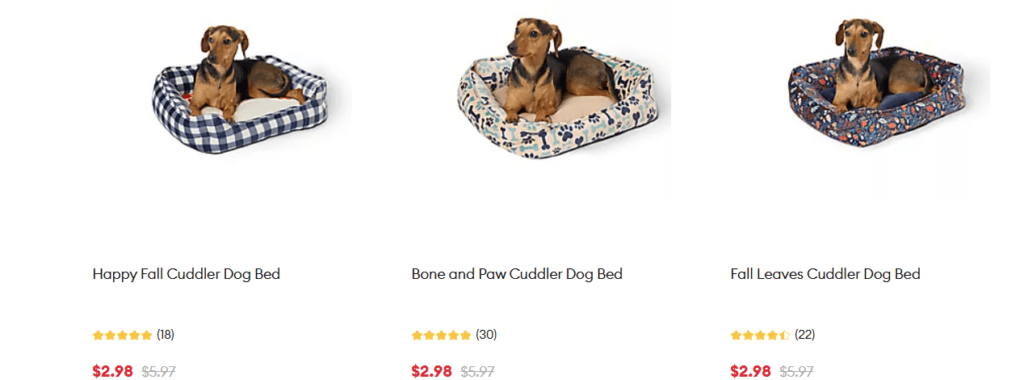1024x380 pixels.
Task: Open the 22 reviews for Fall Leaves bed
Action: (805, 335)
